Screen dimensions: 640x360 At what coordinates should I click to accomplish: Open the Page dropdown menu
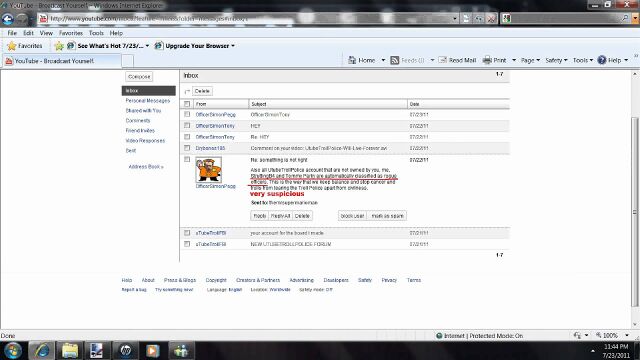[530, 60]
